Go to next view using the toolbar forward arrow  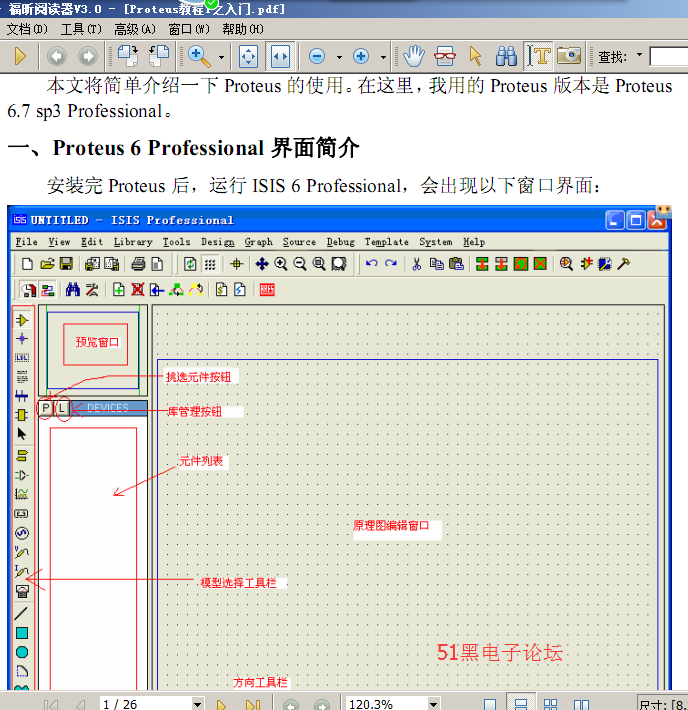88,56
